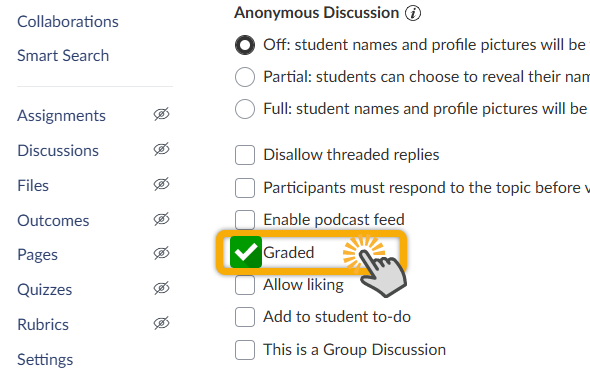
Task: Uncheck the Graded checkbox
Action: coord(246,252)
